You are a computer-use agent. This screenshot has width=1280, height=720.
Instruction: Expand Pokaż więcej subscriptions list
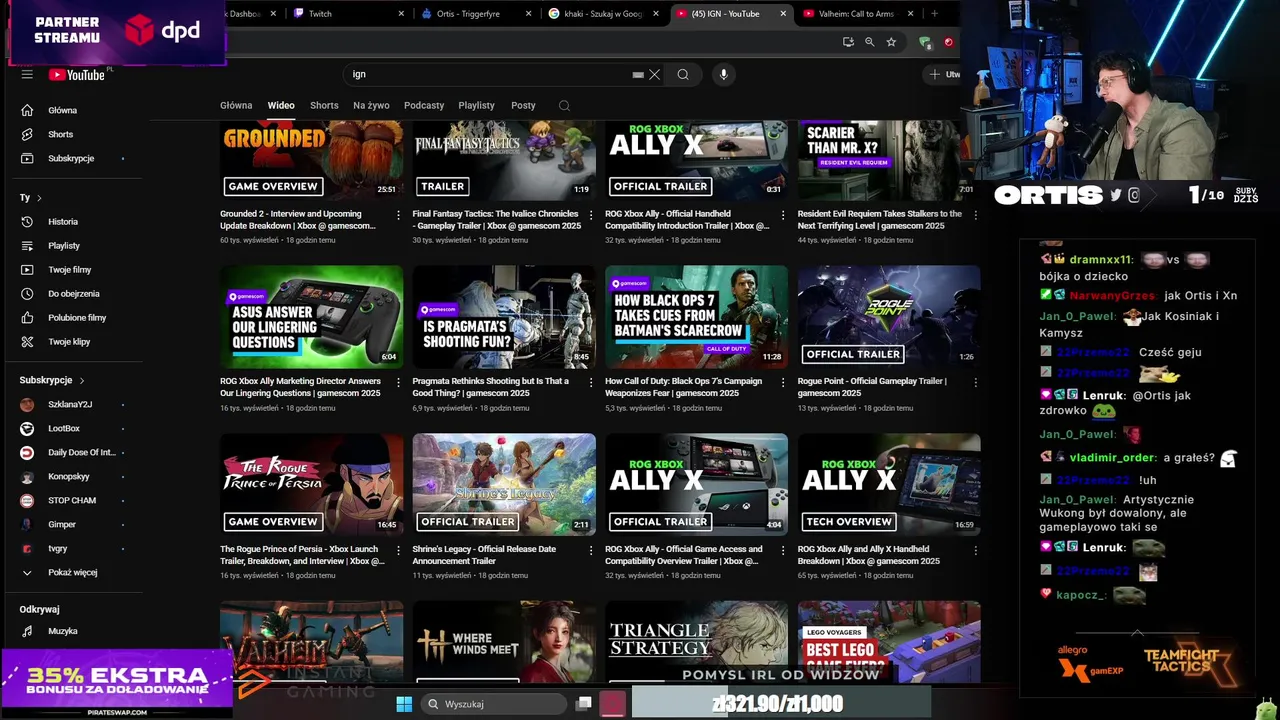(70, 572)
